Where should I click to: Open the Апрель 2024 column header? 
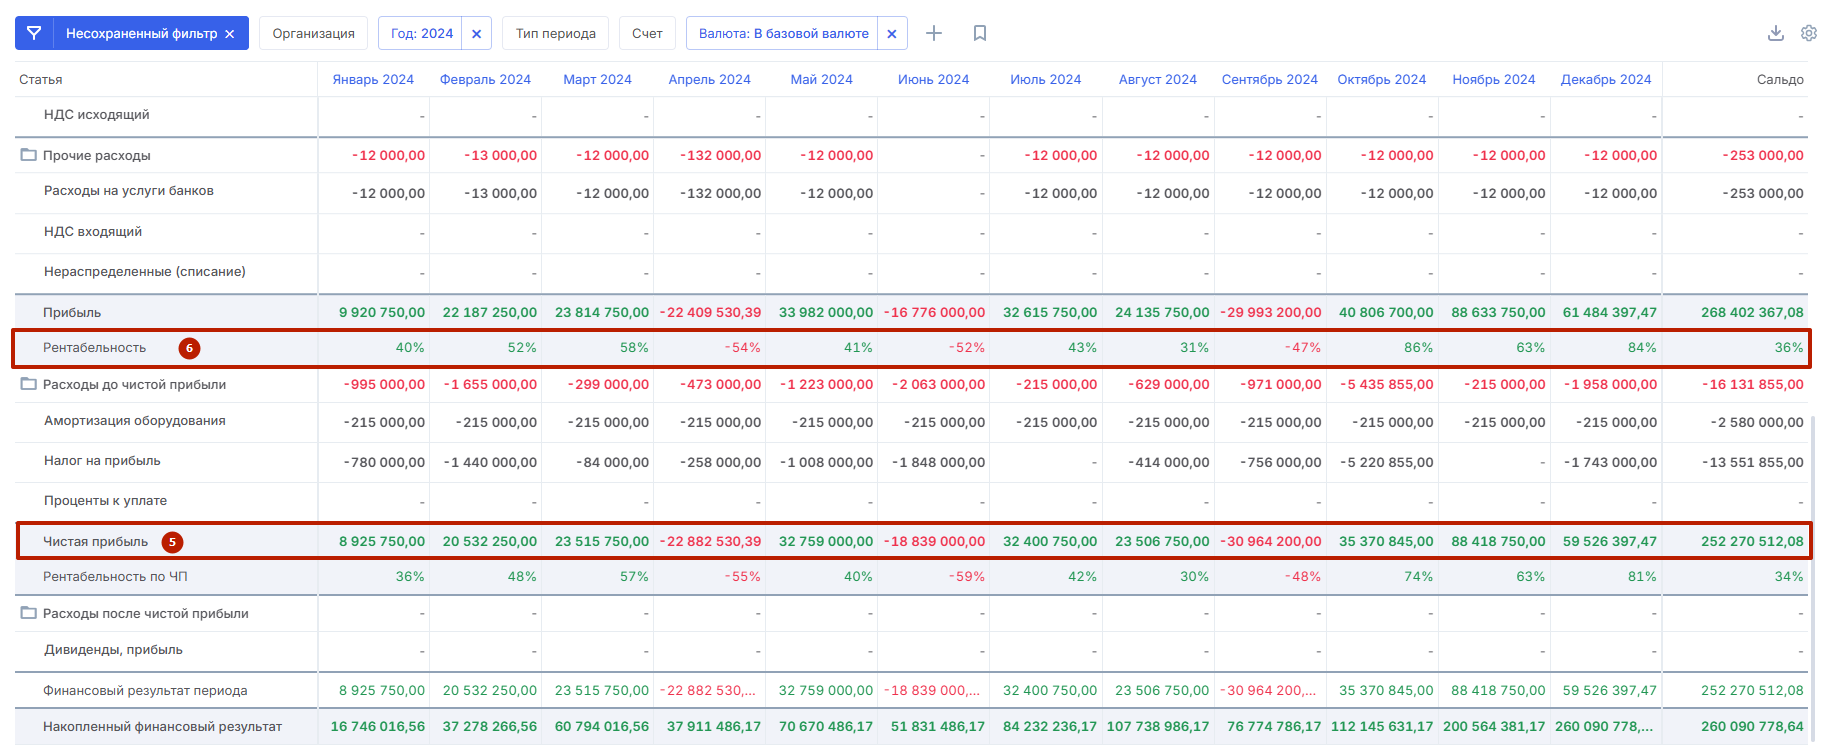(x=709, y=80)
